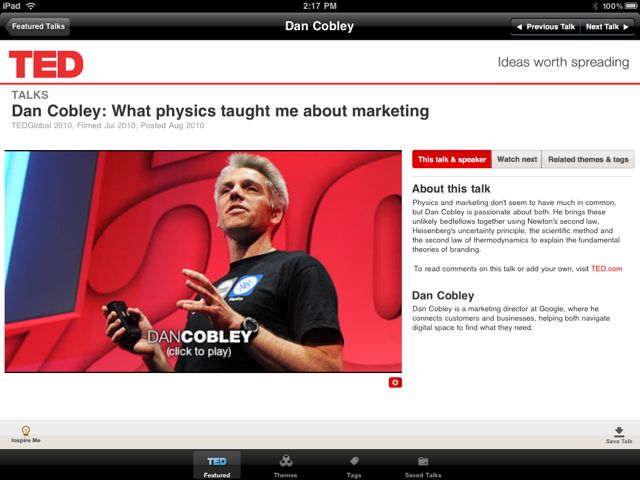
Task: Play the Dan Cobley video
Action: click(x=203, y=261)
